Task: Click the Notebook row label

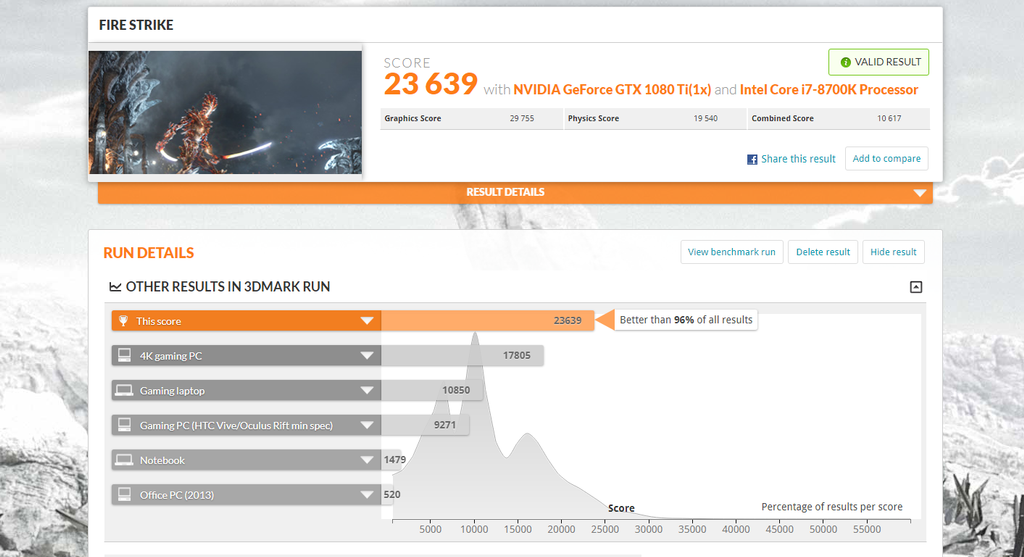Action: [162, 460]
